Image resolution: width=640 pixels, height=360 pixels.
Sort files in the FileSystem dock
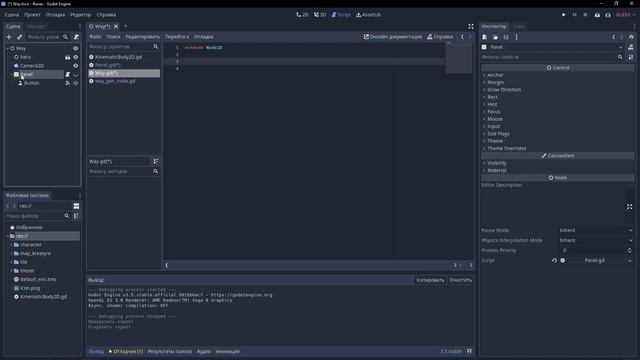pyautogui.click(x=76, y=216)
